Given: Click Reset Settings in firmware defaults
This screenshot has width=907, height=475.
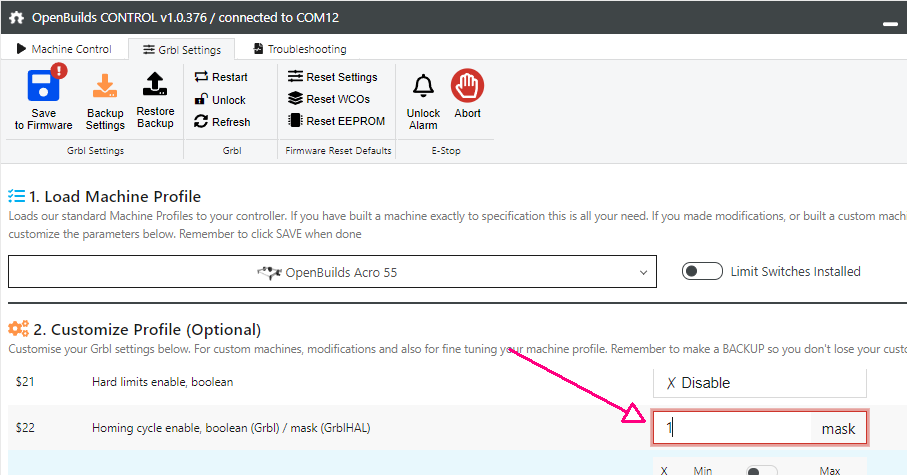Looking at the screenshot, I should coord(332,77).
